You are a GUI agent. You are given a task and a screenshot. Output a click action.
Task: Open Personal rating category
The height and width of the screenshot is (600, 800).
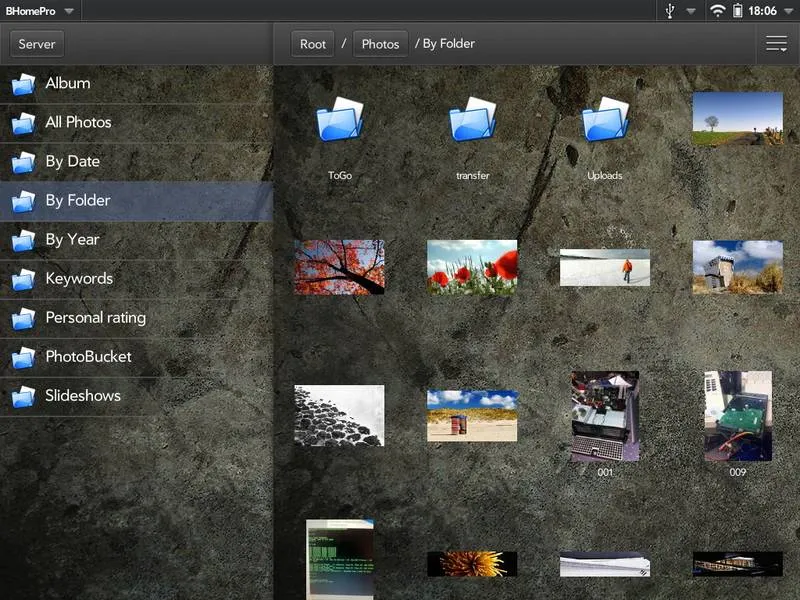(x=95, y=317)
